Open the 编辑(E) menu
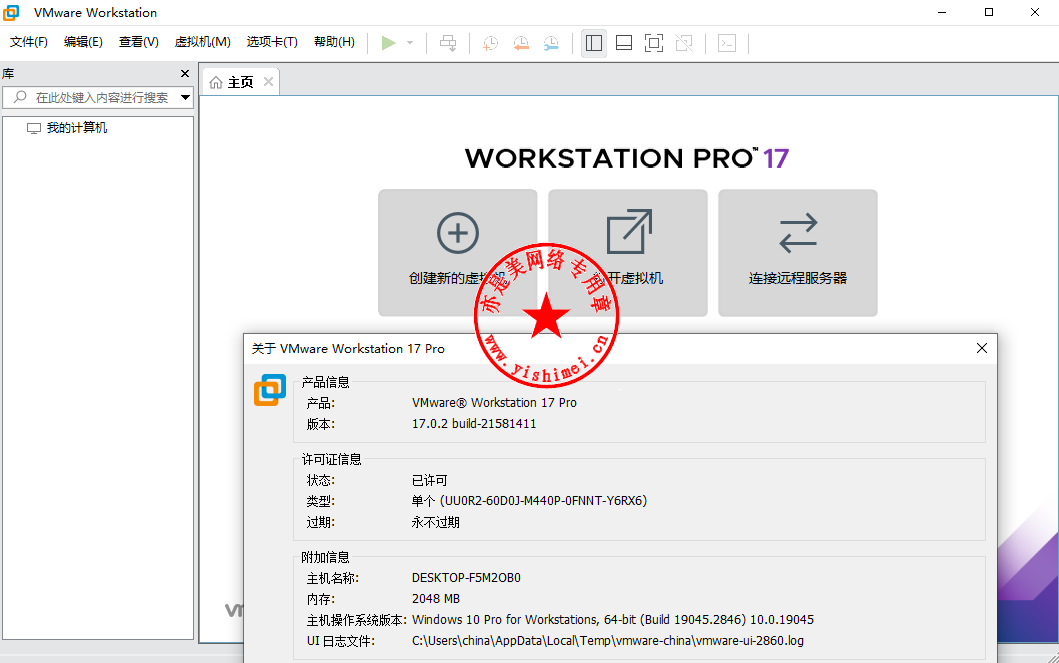Screen dimensions: 1059x663 [83, 43]
